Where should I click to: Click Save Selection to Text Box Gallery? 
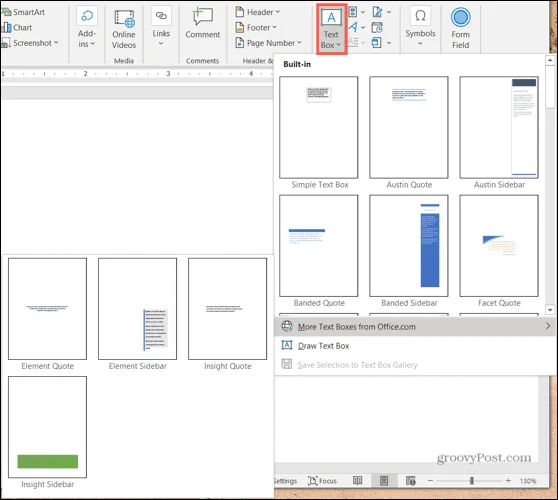pyautogui.click(x=415, y=365)
